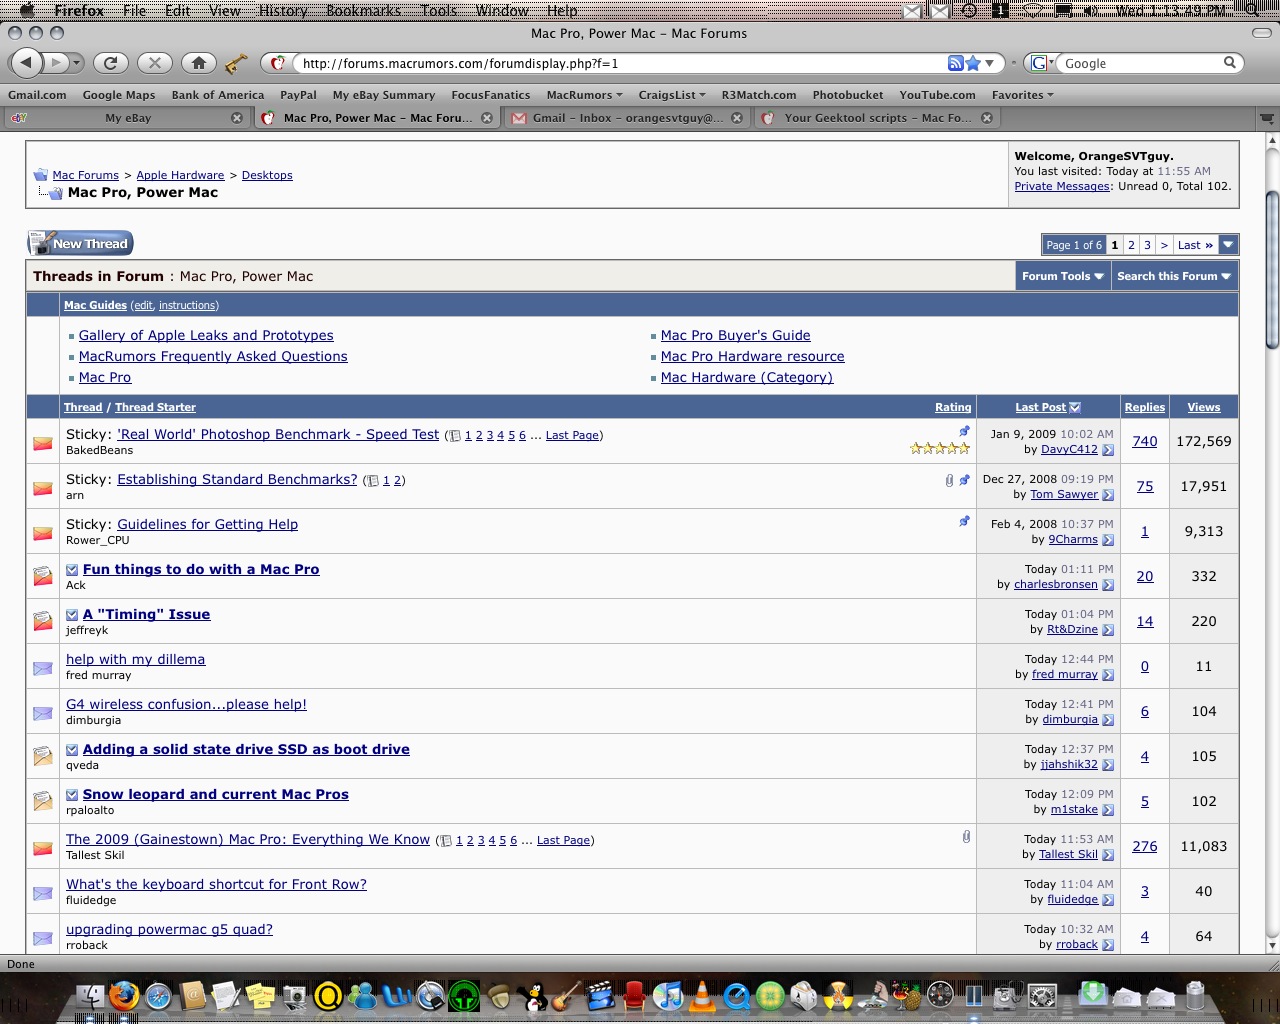
Task: Go to last post arrow for charlesbronsen
Action: click(x=1108, y=585)
